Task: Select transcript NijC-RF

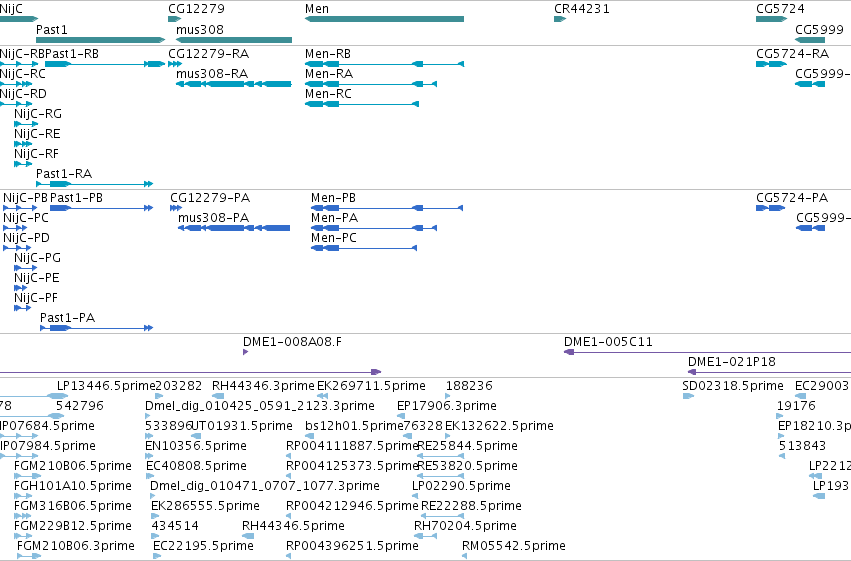Action: pos(23,164)
